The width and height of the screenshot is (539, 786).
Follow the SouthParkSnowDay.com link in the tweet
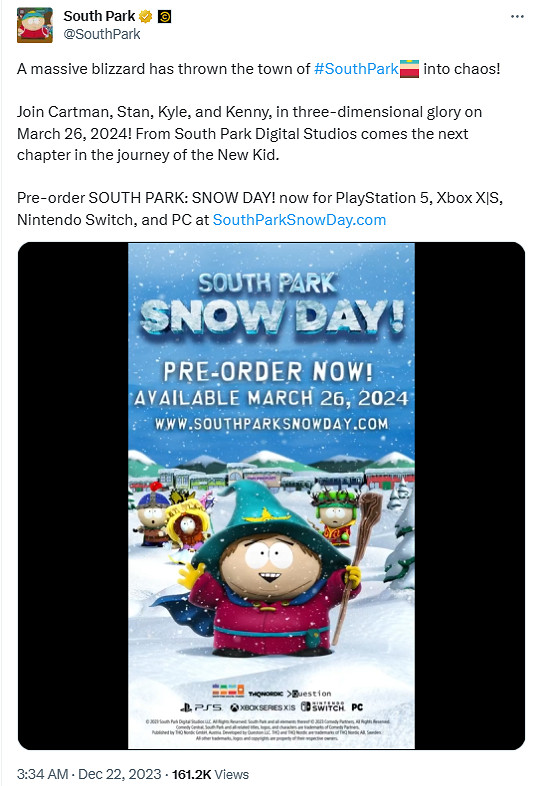[299, 220]
